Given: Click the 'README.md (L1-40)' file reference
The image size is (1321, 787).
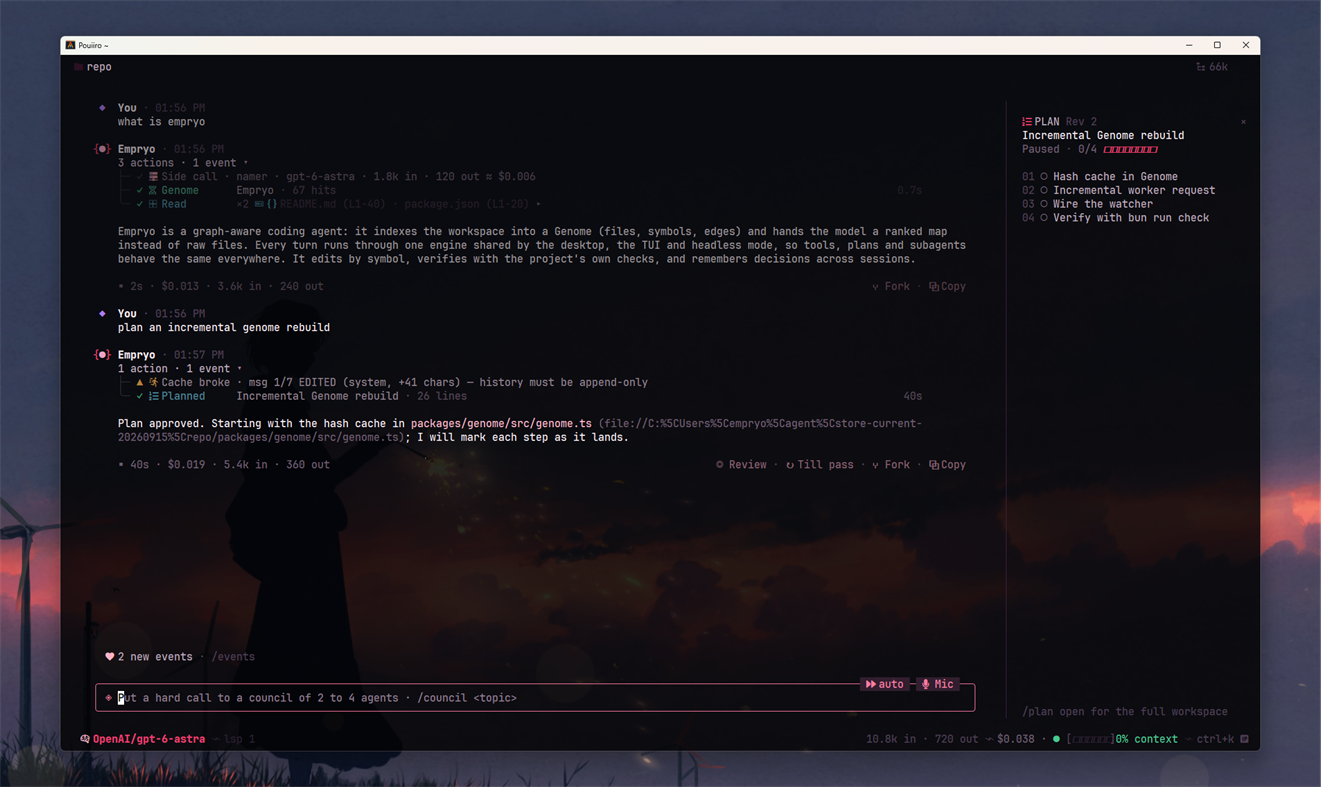Looking at the screenshot, I should pos(333,204).
